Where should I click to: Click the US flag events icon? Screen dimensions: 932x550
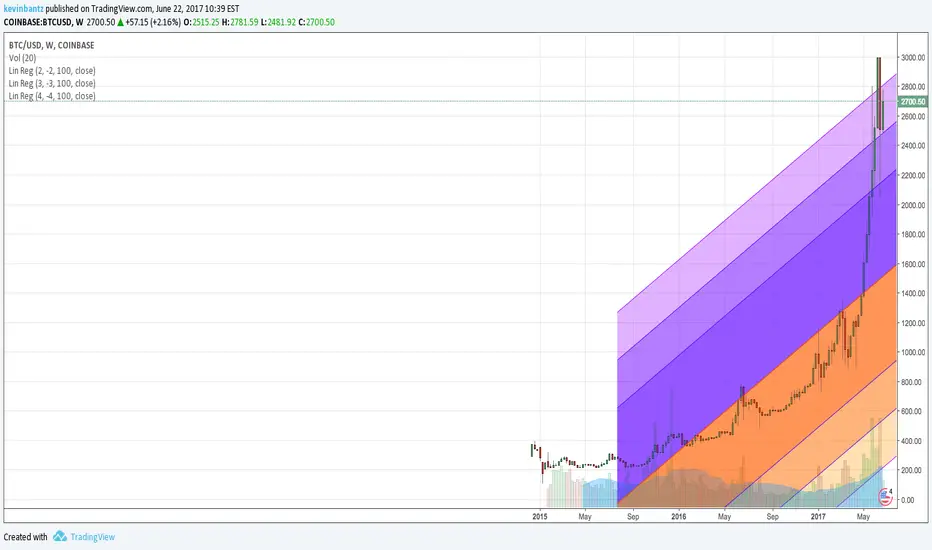pos(886,496)
